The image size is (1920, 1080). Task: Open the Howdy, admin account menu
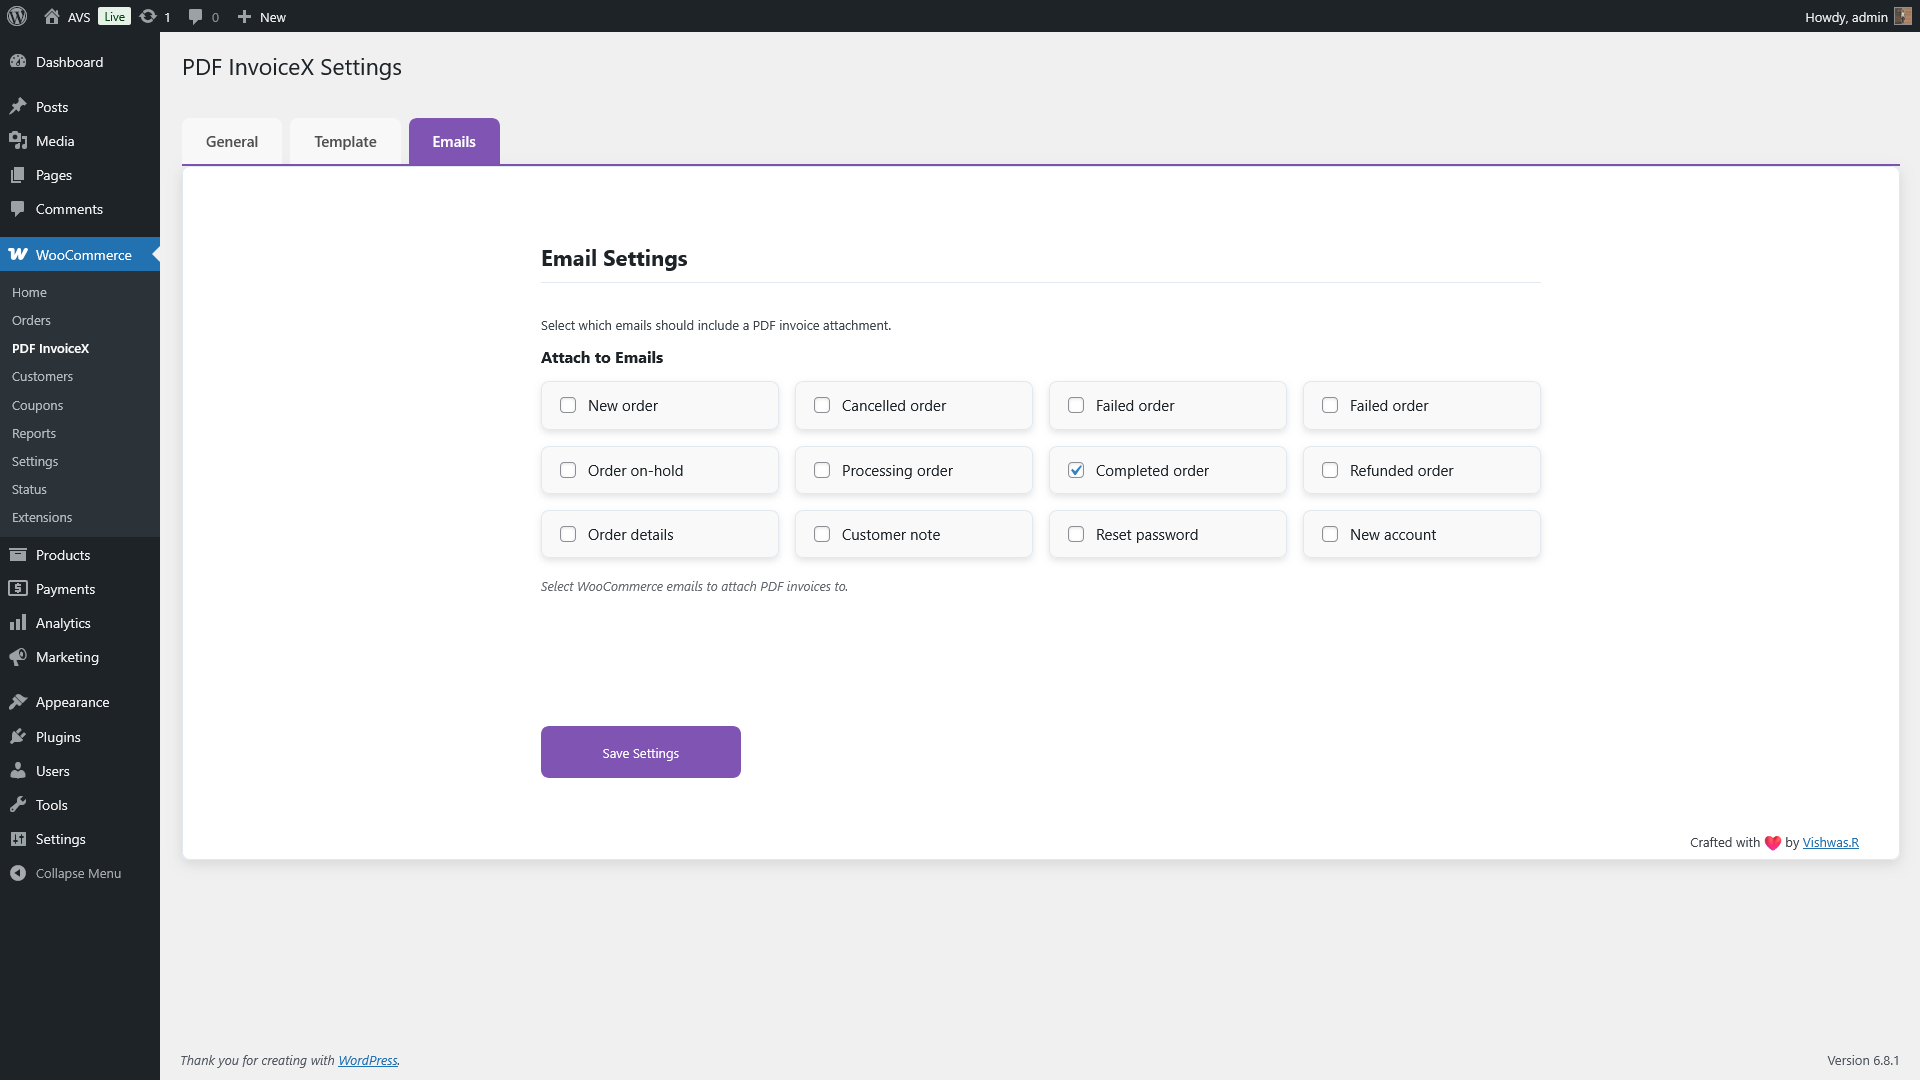pos(1858,16)
